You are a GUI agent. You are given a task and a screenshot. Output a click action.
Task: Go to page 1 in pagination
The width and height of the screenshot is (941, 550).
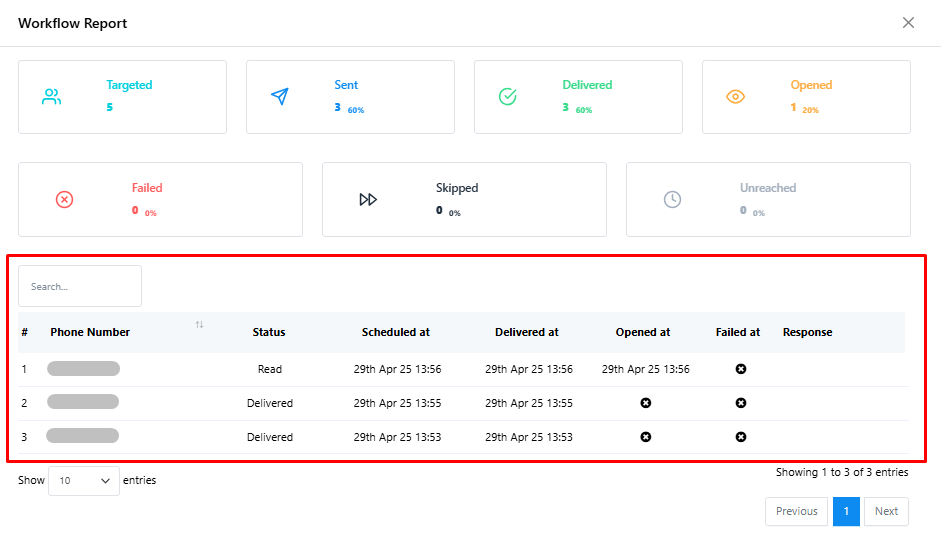click(x=846, y=511)
